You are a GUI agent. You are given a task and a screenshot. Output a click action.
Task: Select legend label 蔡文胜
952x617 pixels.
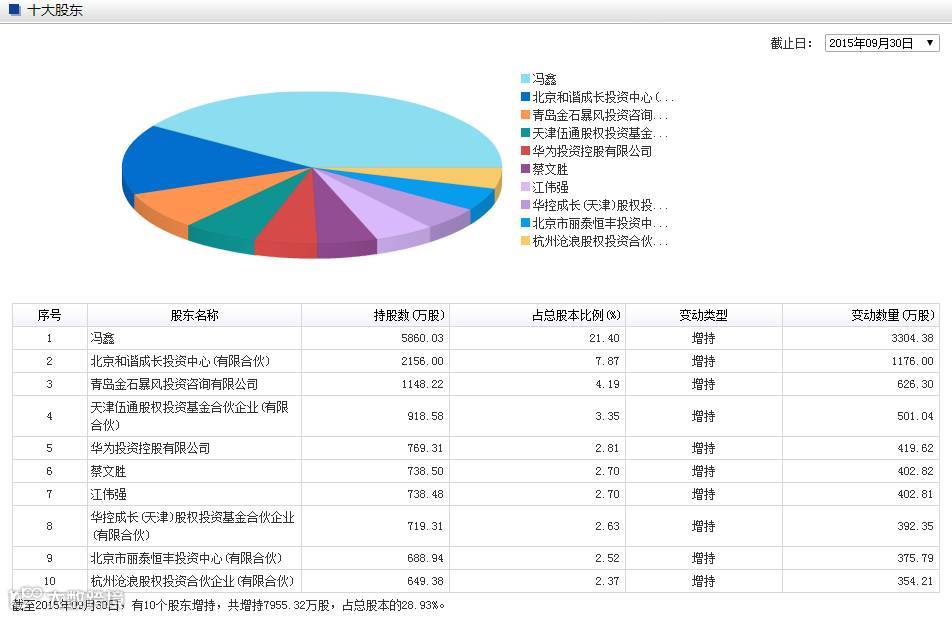550,169
